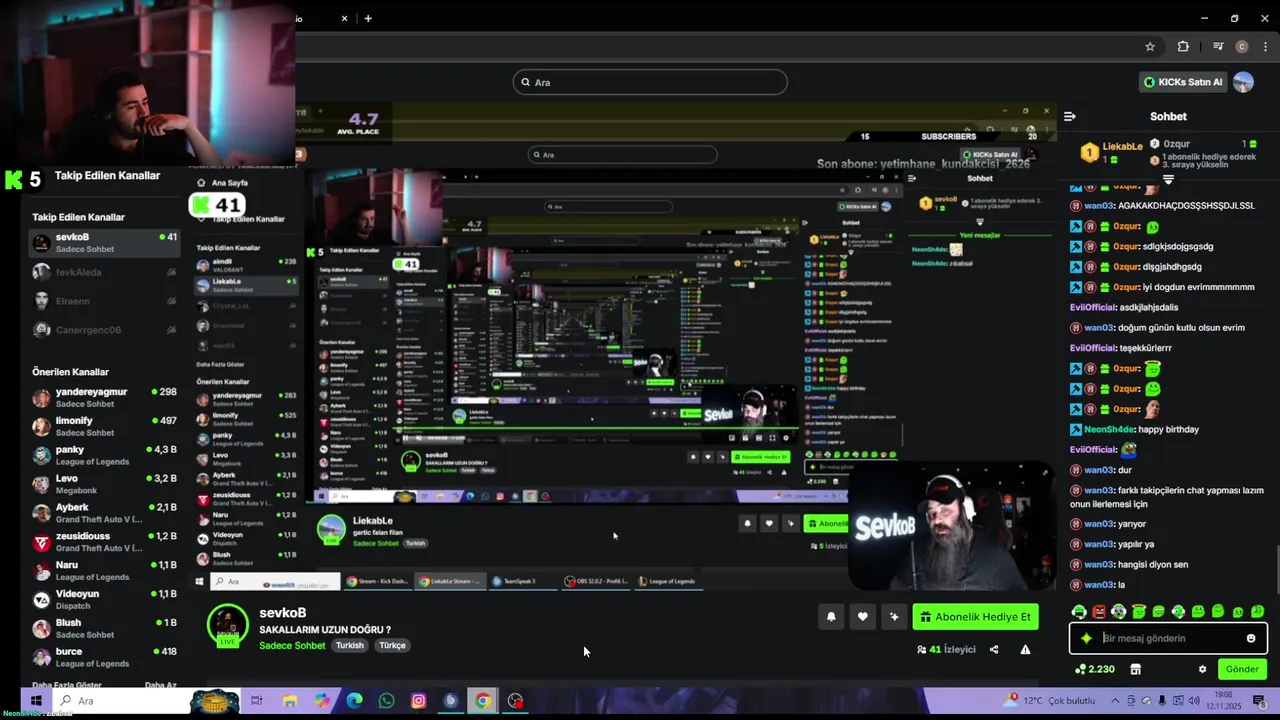The image size is (1280, 720).
Task: Open Levo Megabonk channel
Action: click(104, 484)
